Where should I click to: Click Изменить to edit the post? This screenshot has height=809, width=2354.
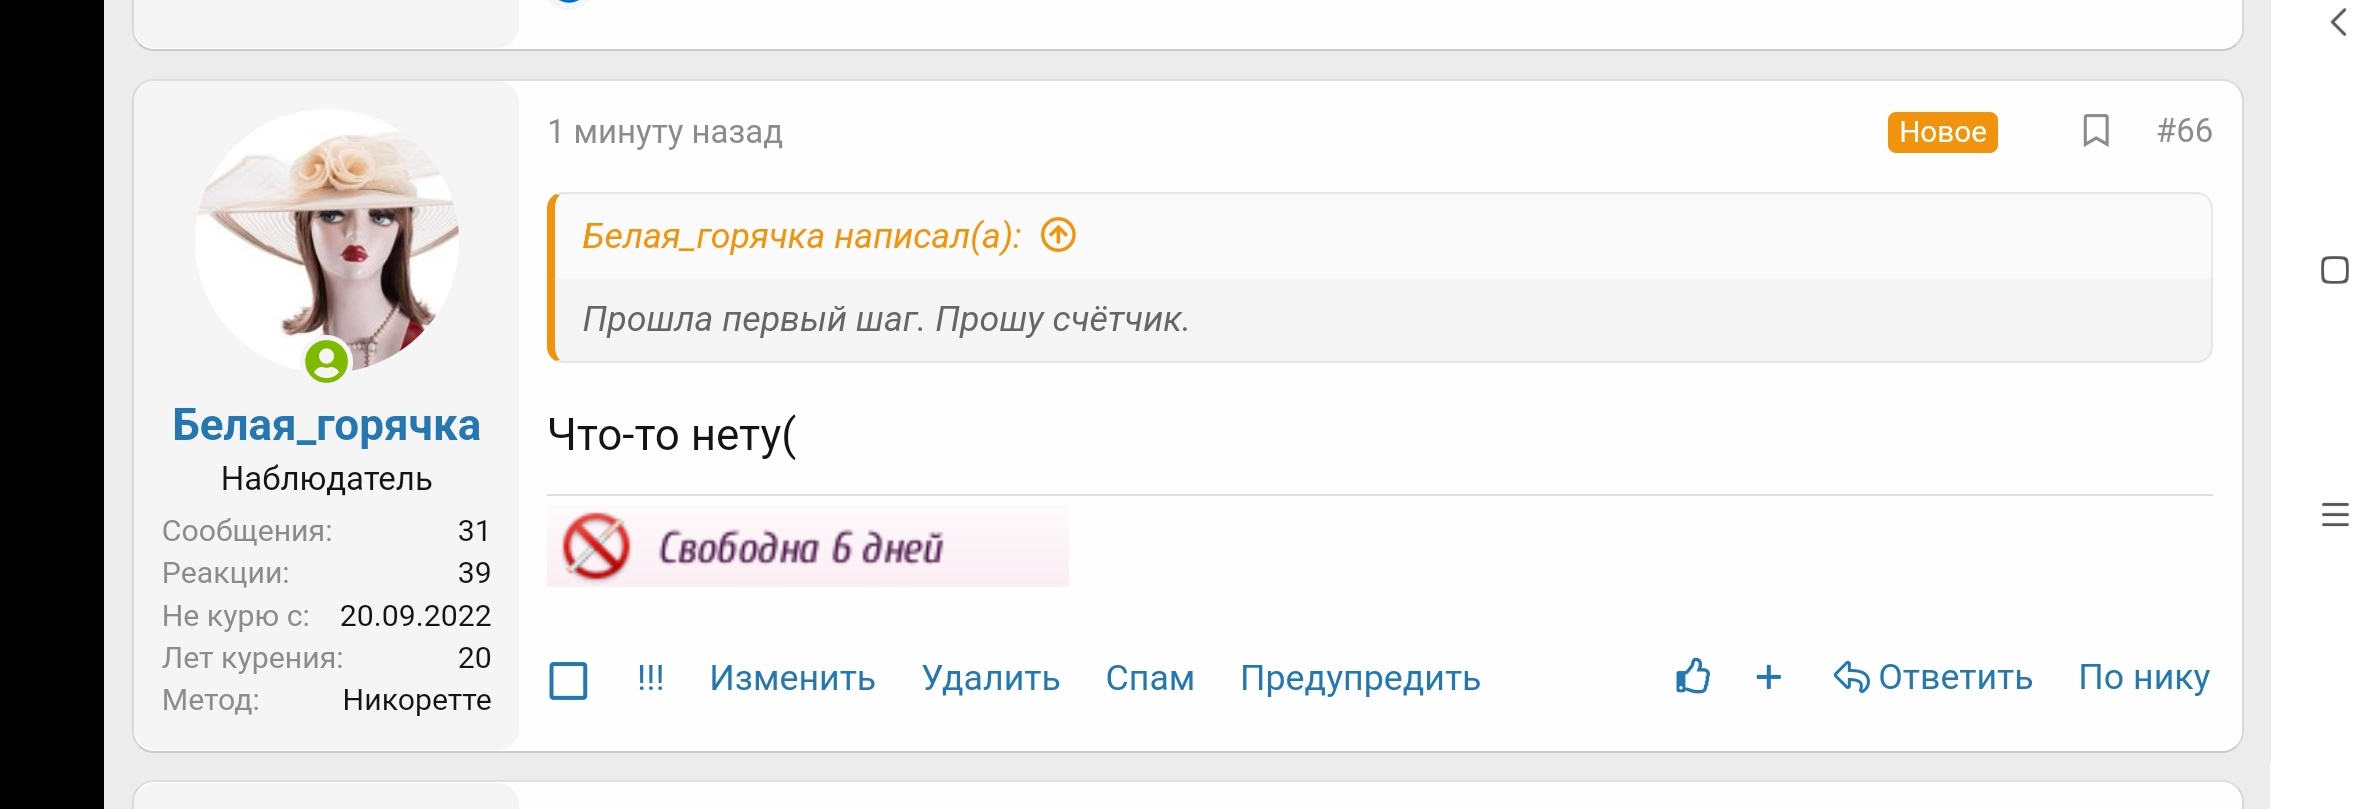(x=792, y=678)
